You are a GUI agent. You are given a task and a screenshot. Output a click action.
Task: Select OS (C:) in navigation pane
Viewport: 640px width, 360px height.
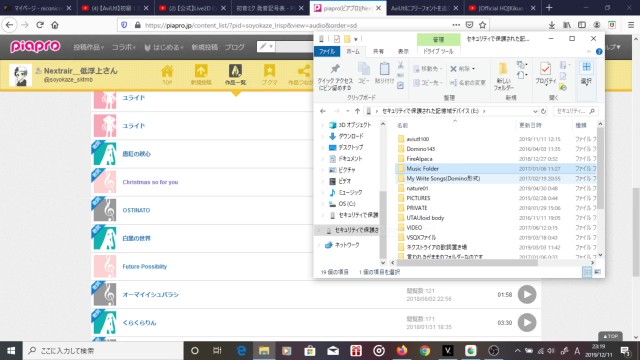pyautogui.click(x=347, y=204)
